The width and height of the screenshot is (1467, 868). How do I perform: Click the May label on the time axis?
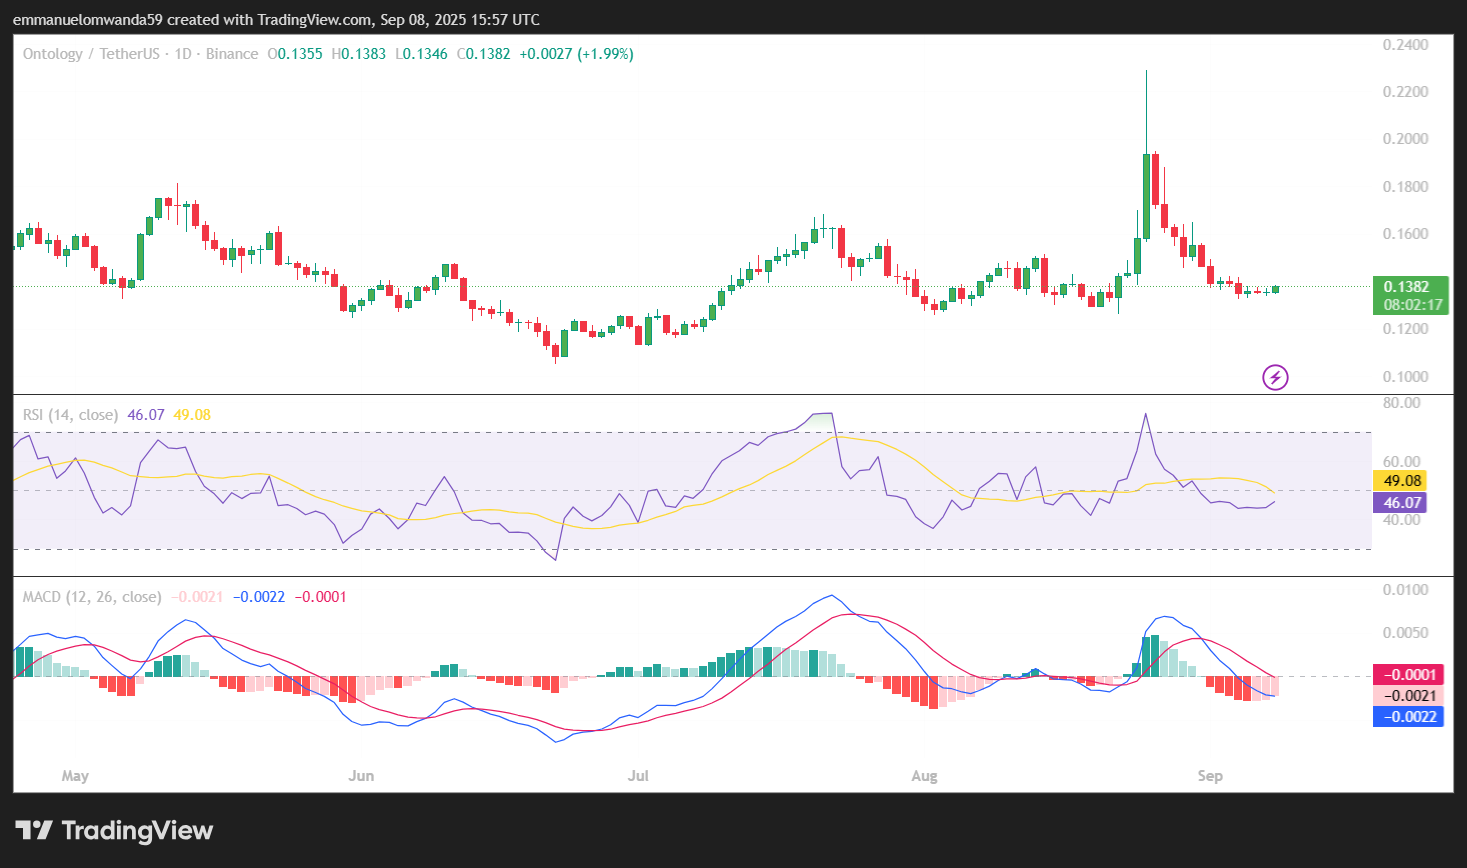pos(75,775)
